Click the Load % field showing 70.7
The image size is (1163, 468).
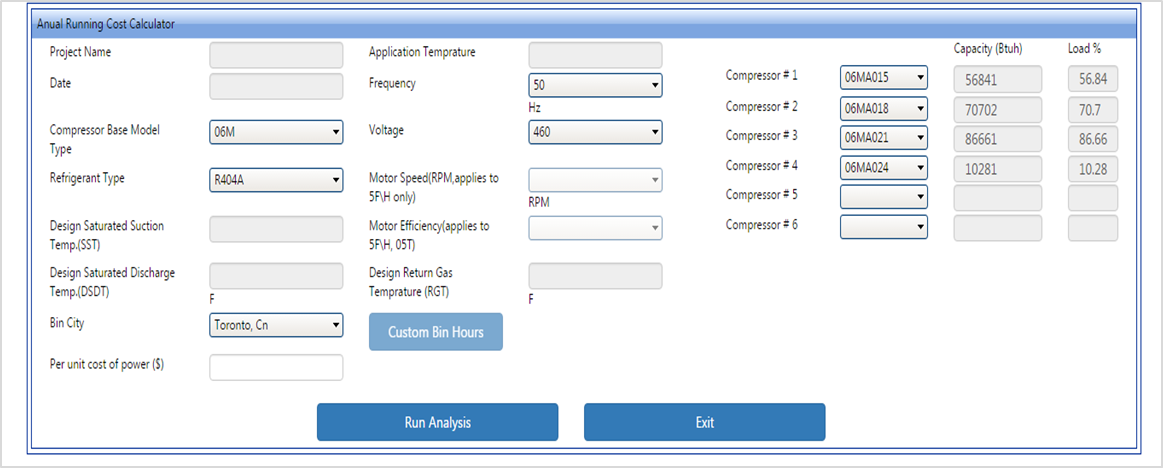click(x=1093, y=110)
